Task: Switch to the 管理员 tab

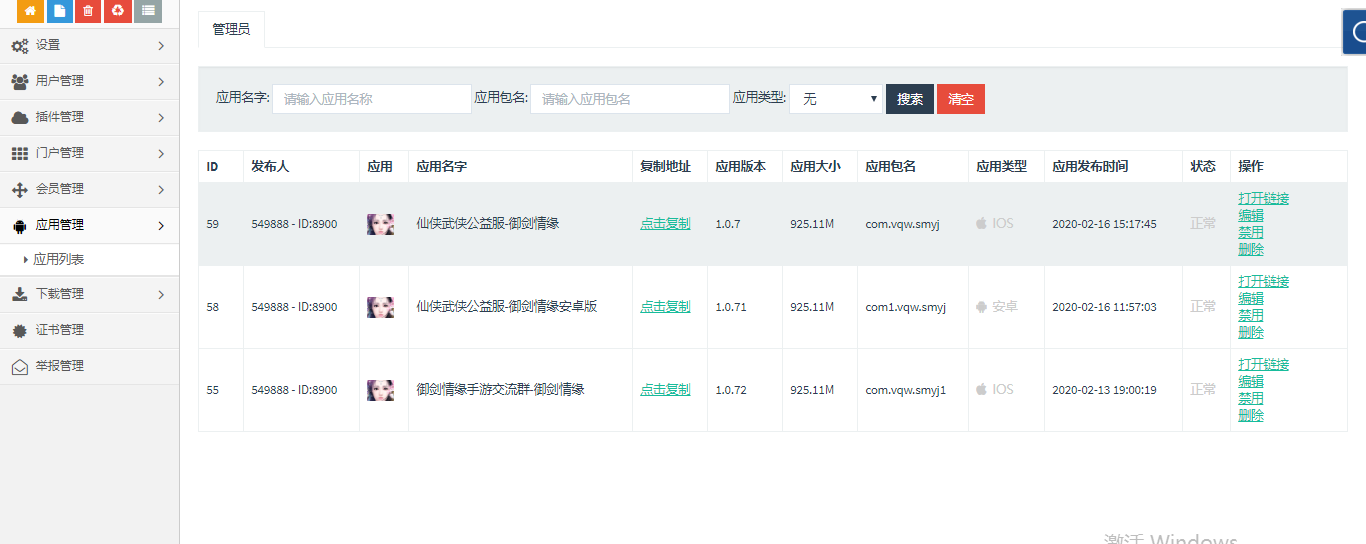Action: (x=231, y=30)
